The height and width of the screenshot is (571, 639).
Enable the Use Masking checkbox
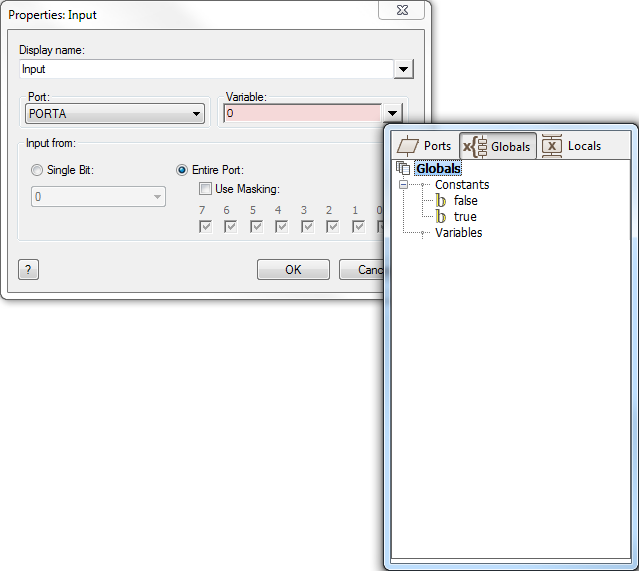pos(205,189)
